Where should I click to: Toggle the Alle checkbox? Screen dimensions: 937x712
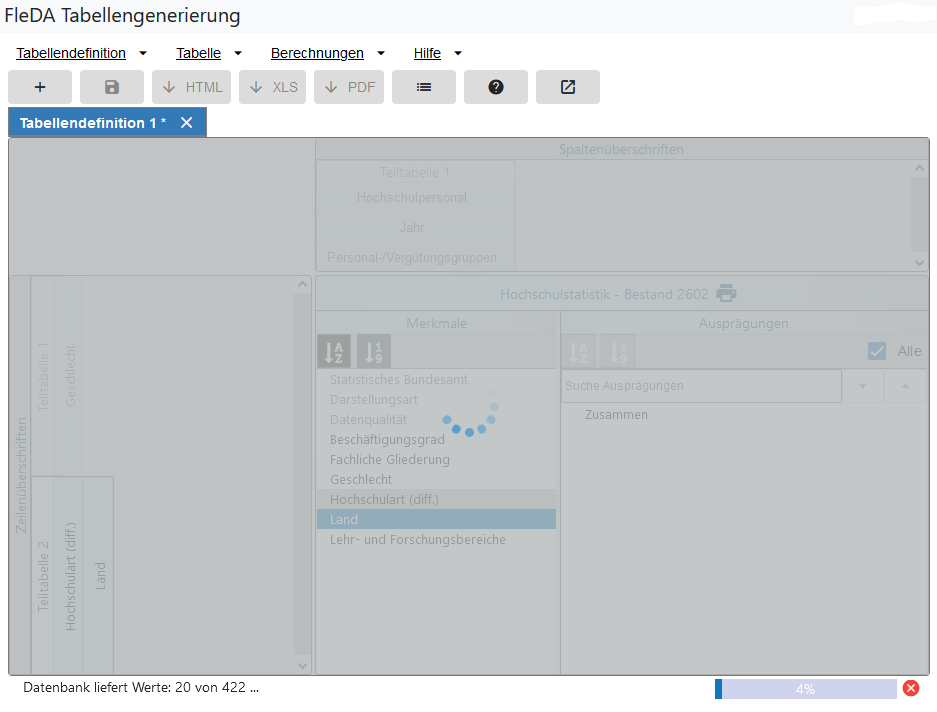pyautogui.click(x=877, y=351)
